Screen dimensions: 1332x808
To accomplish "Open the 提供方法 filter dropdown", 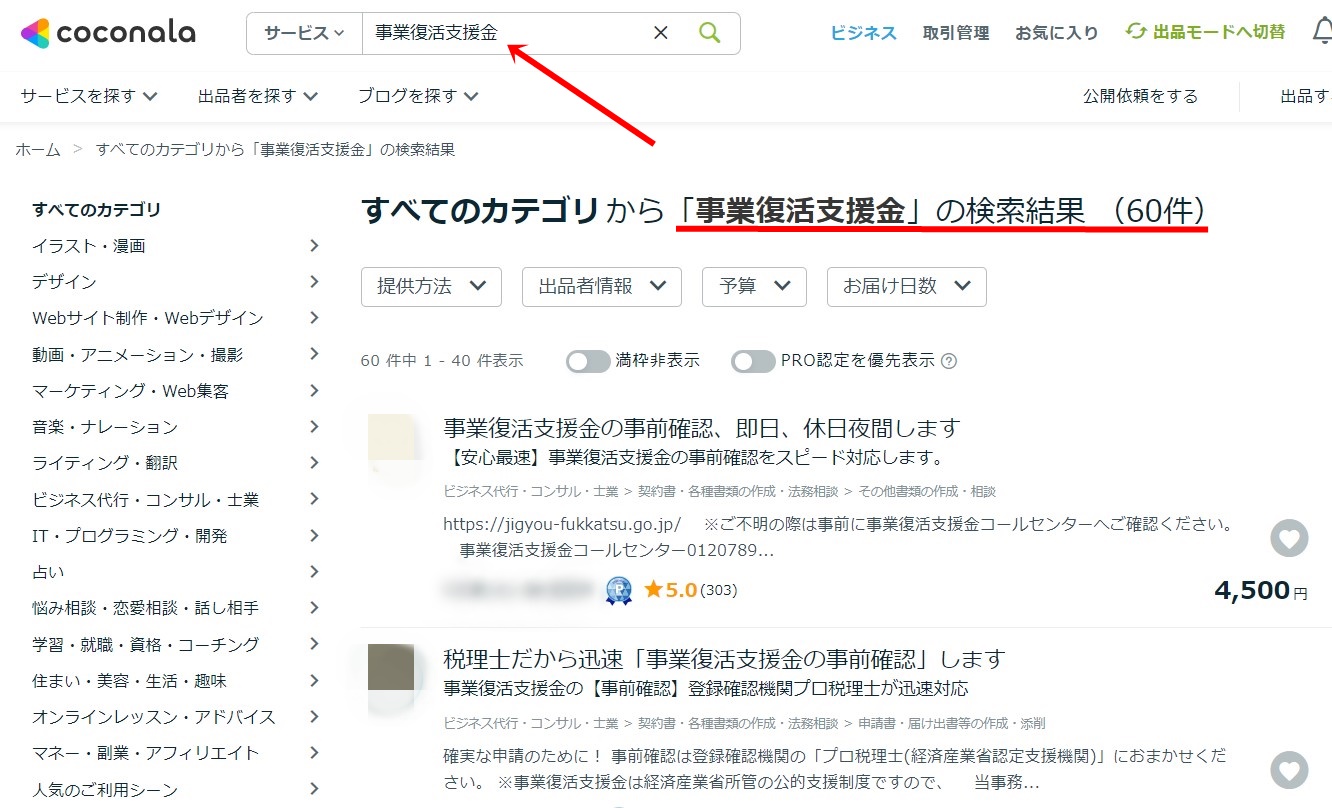I will tap(431, 286).
